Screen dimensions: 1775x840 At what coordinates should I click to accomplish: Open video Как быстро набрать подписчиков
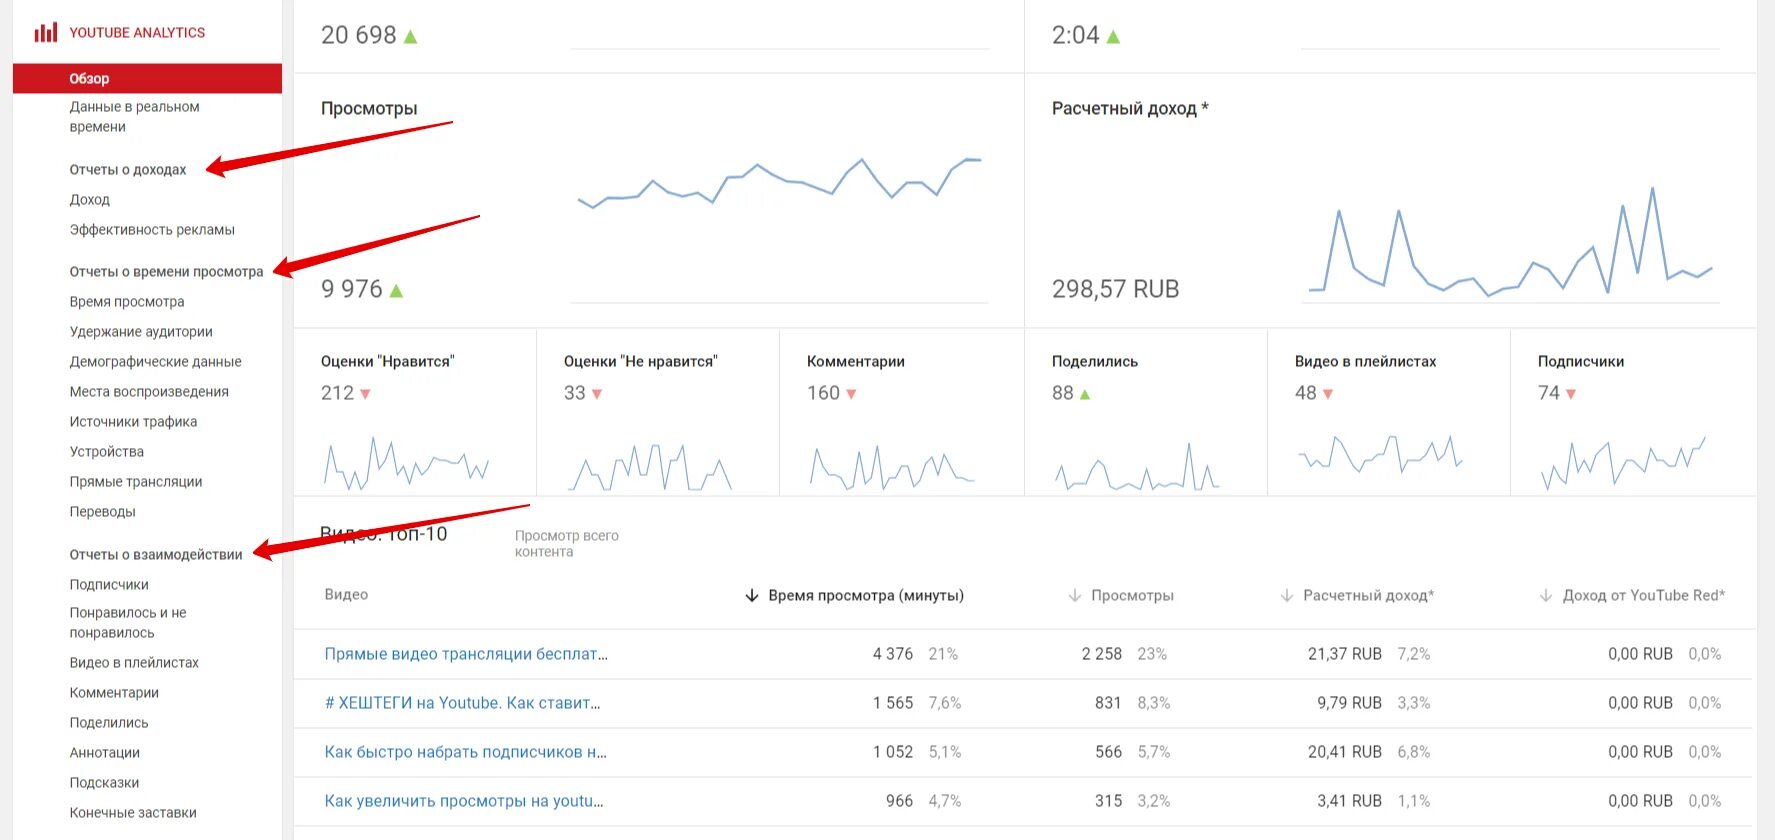pyautogui.click(x=465, y=752)
